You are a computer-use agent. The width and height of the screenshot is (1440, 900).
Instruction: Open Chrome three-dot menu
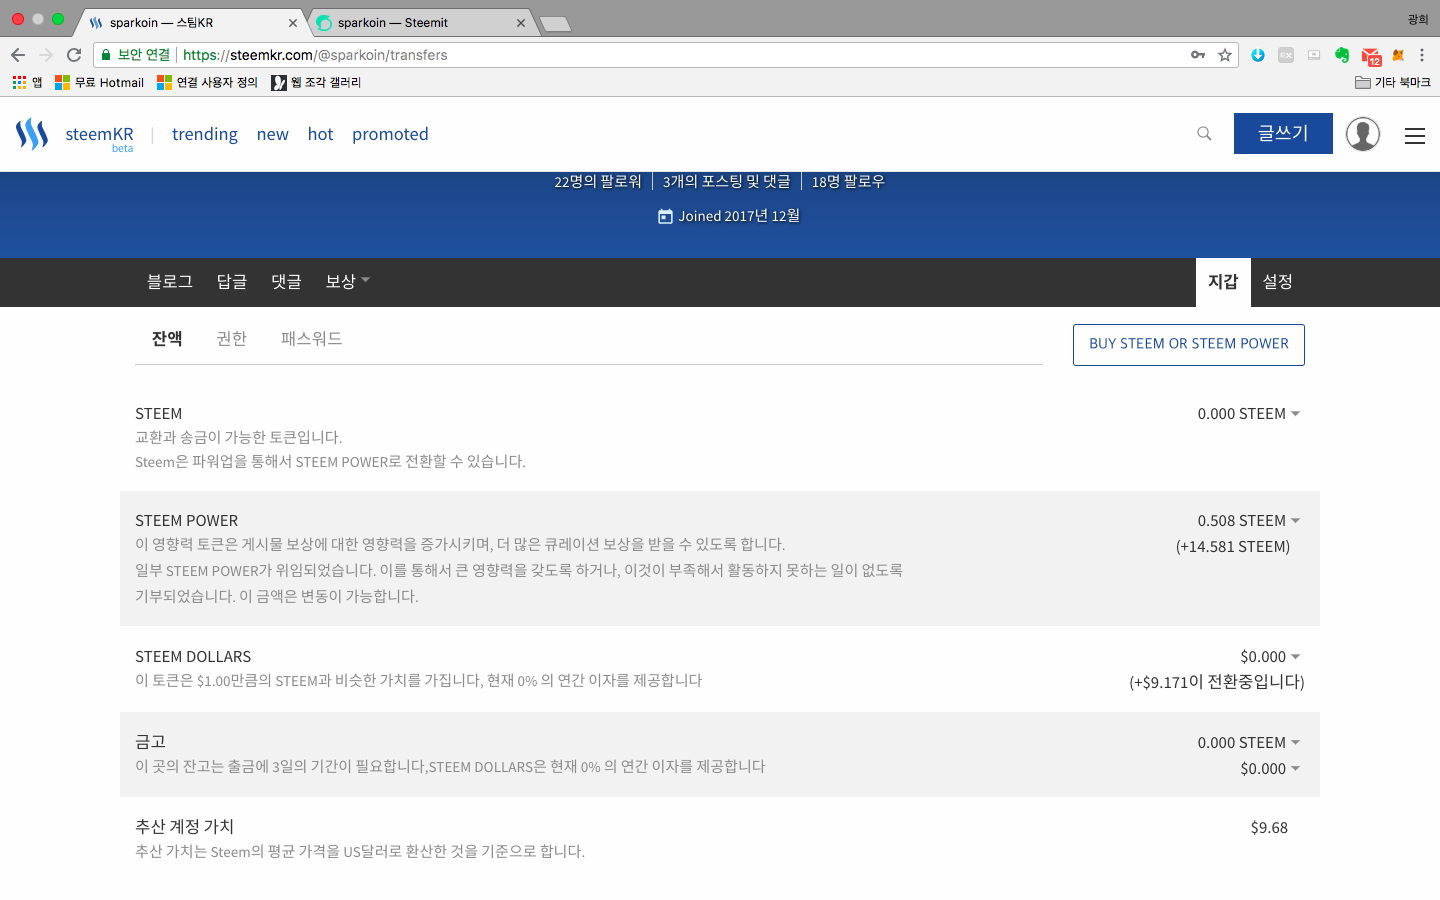tap(1422, 55)
